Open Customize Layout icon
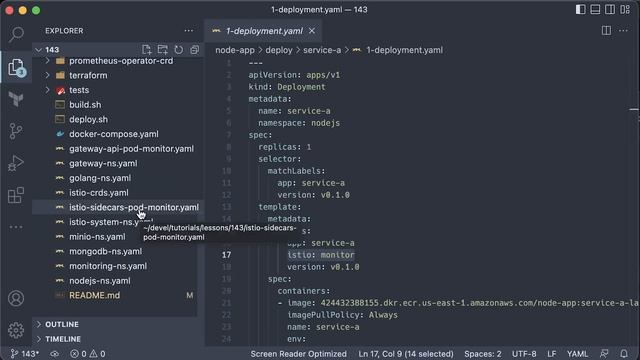 click(x=625, y=9)
